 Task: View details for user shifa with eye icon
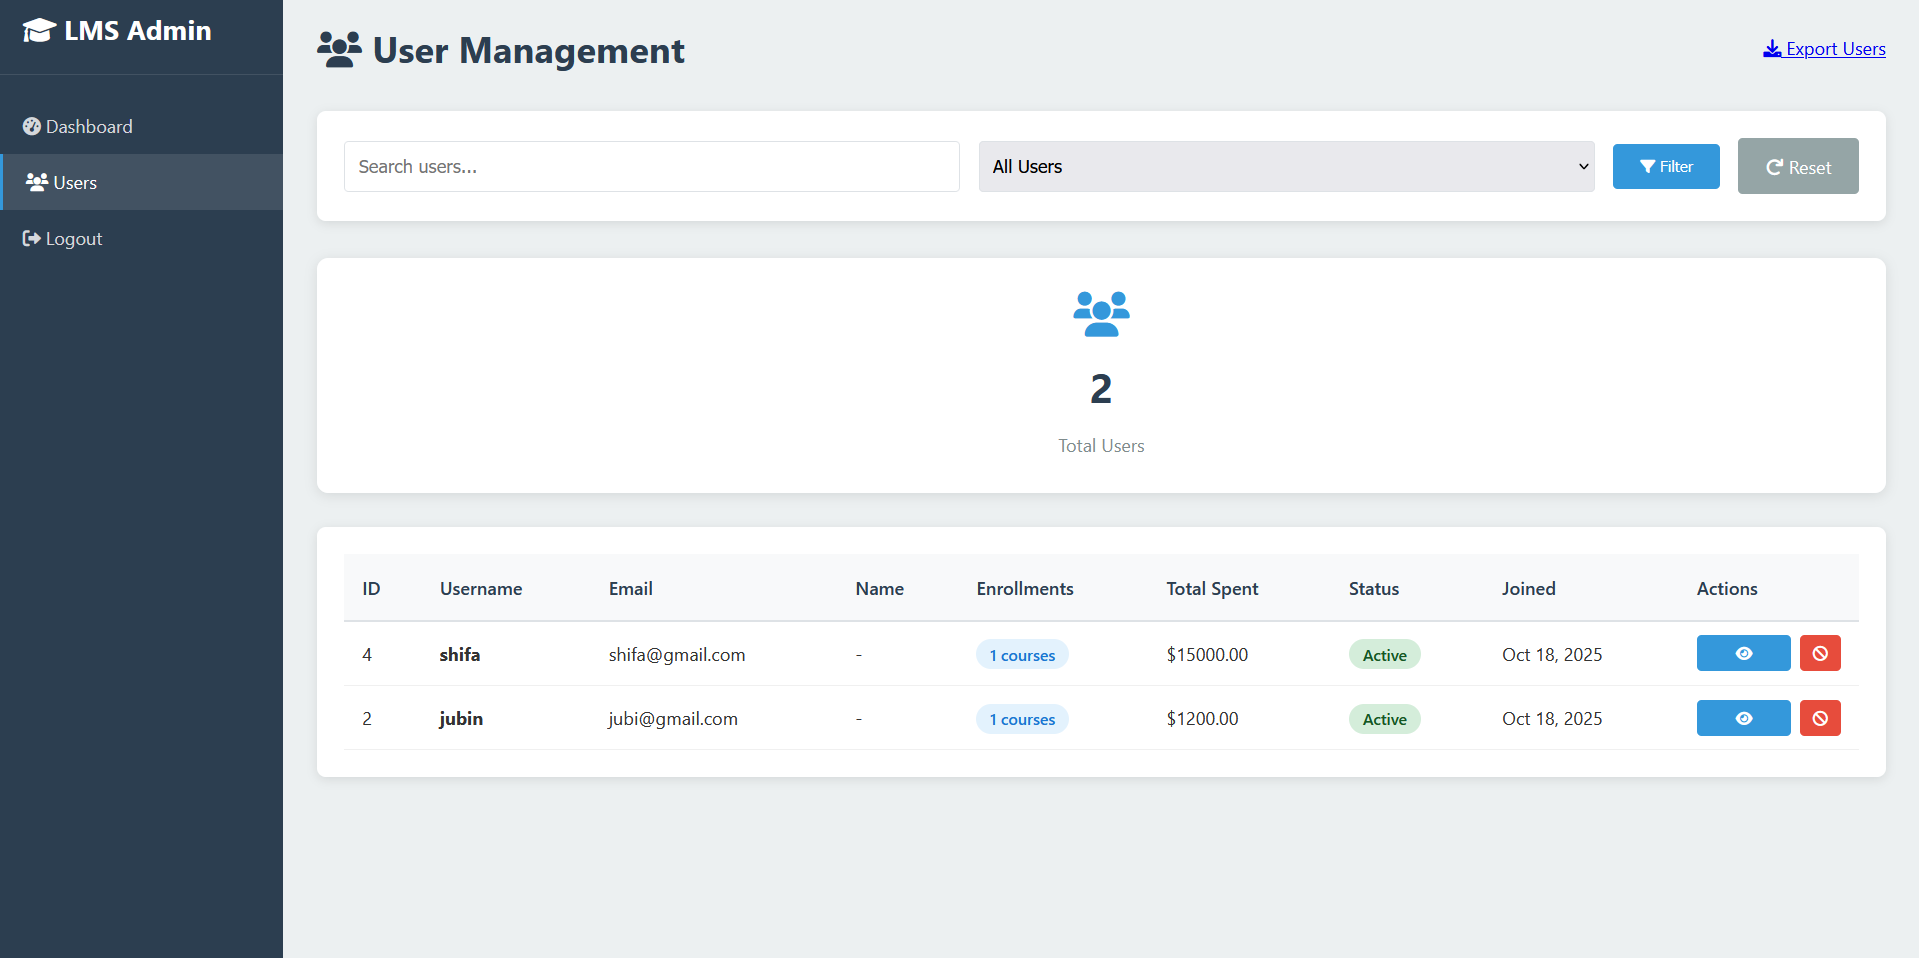1743,653
